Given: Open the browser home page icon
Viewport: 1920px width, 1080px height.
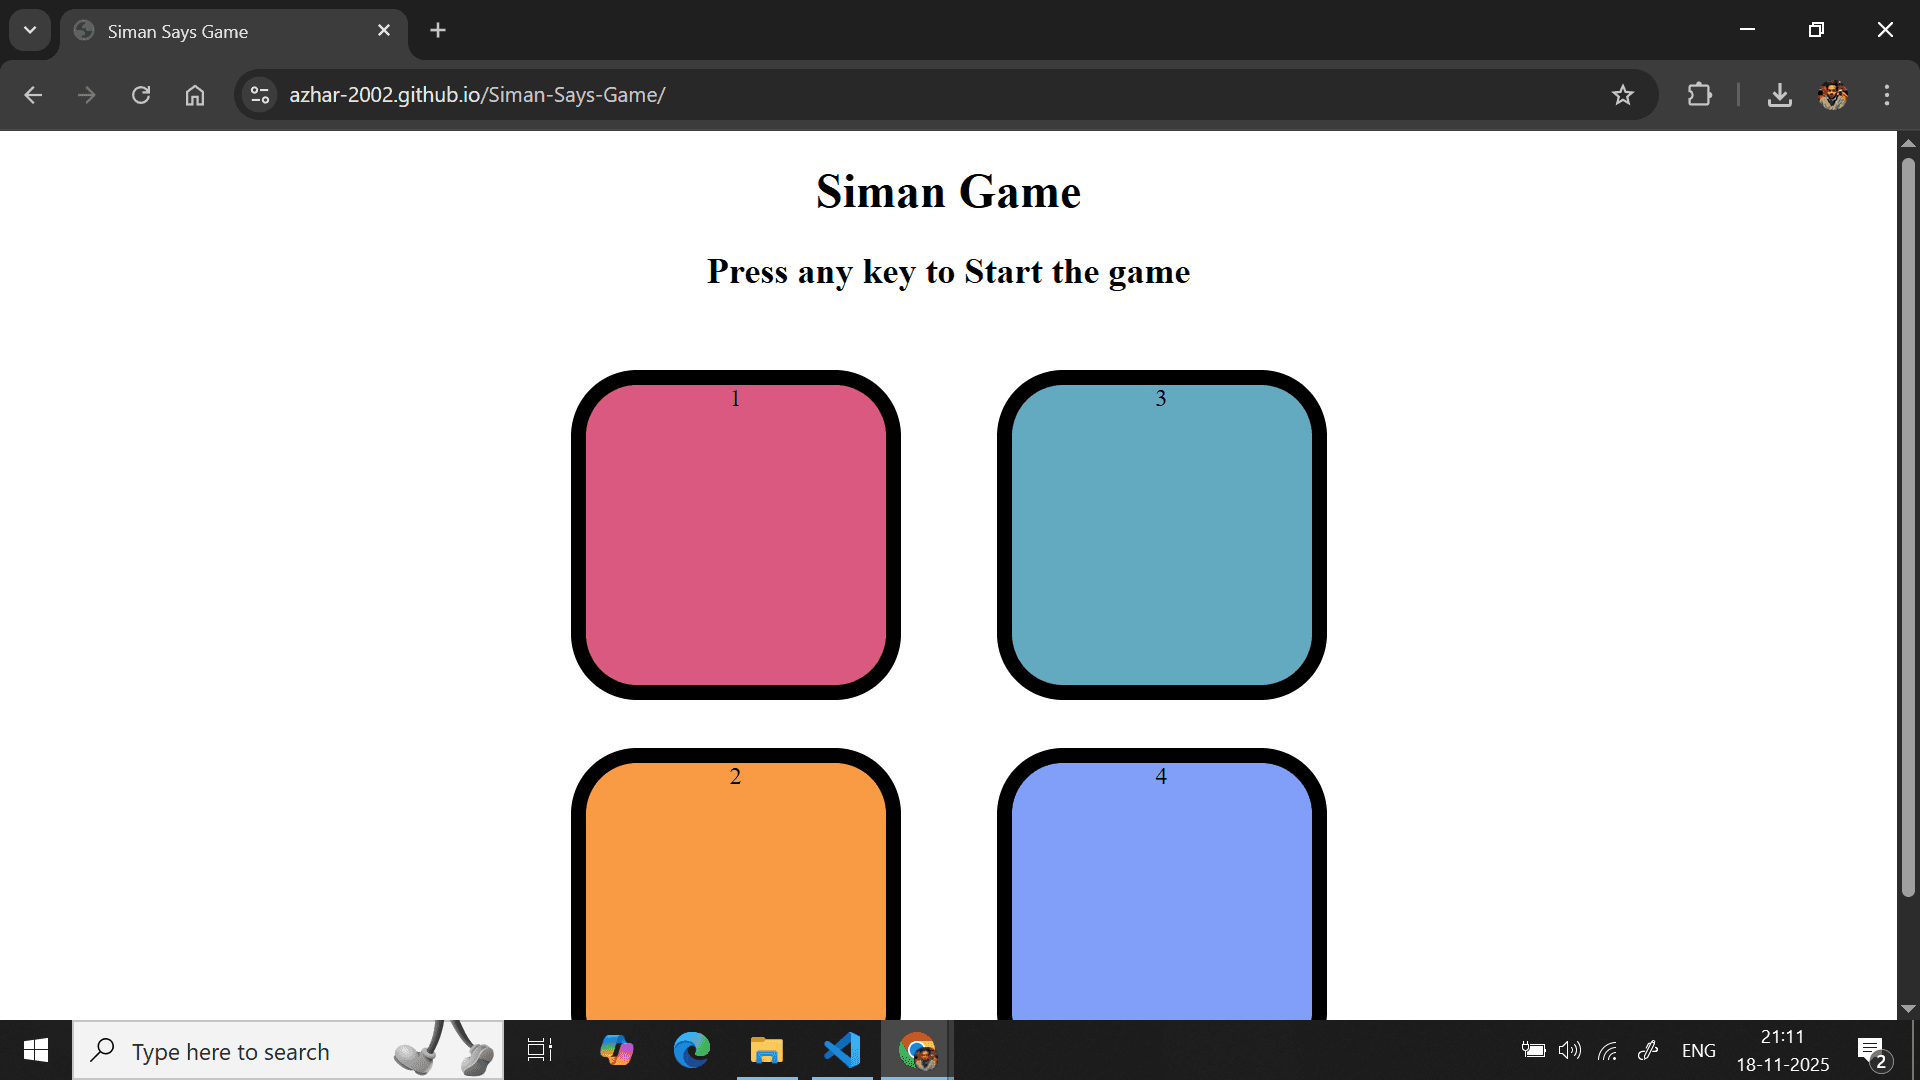Looking at the screenshot, I should 194,95.
